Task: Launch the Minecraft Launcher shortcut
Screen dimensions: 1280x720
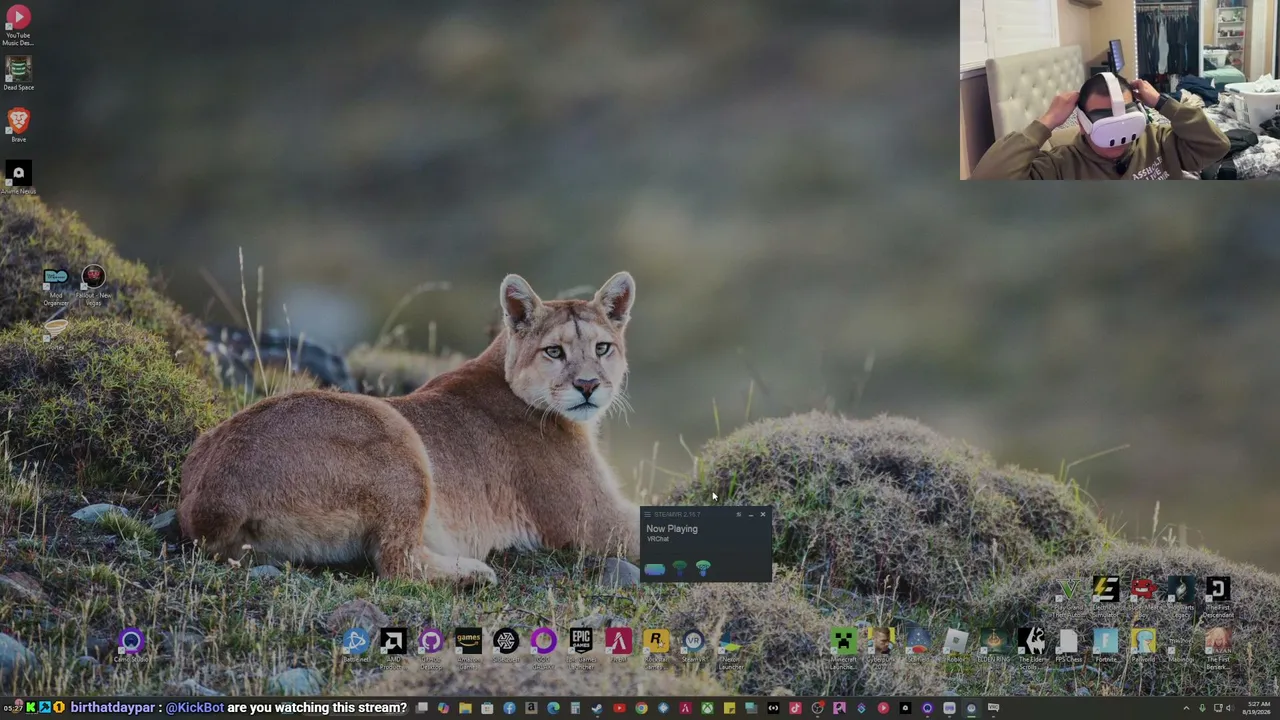Action: pos(843,648)
